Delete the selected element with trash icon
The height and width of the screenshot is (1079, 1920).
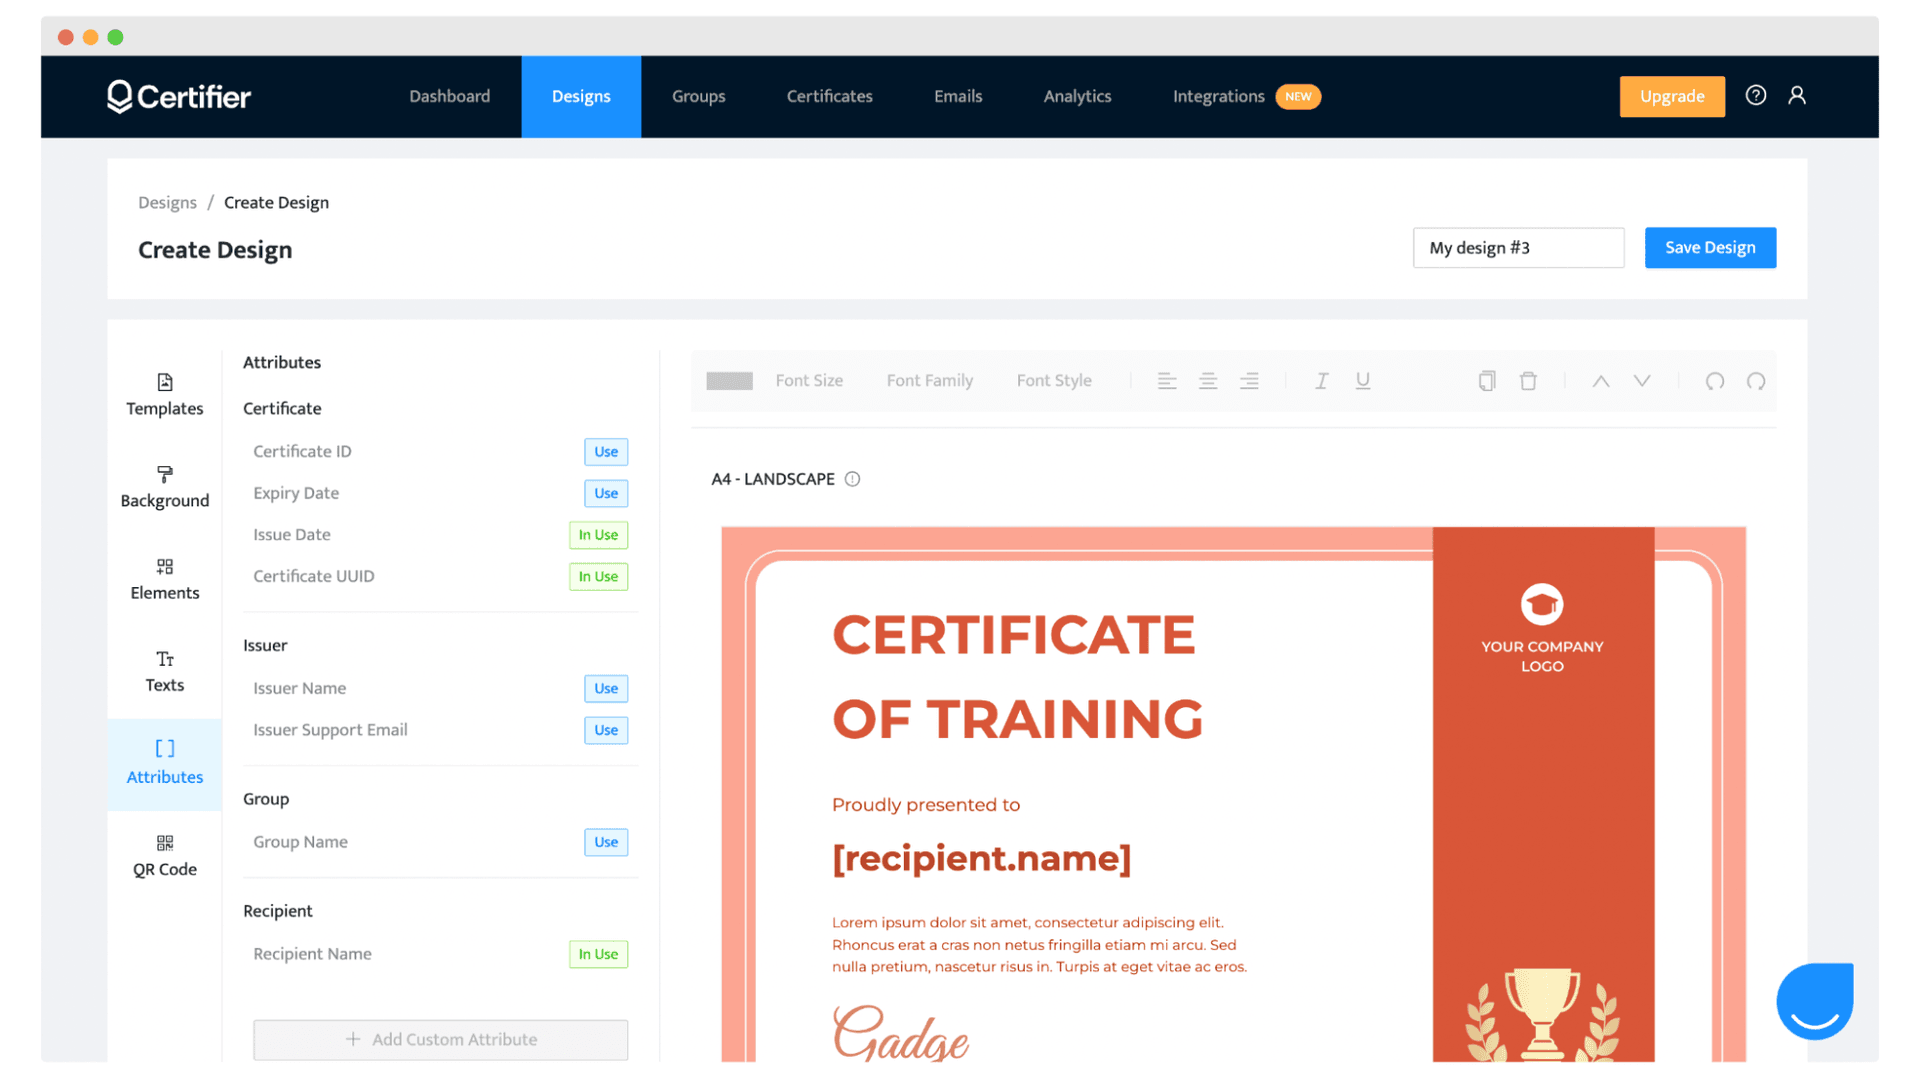(x=1528, y=381)
